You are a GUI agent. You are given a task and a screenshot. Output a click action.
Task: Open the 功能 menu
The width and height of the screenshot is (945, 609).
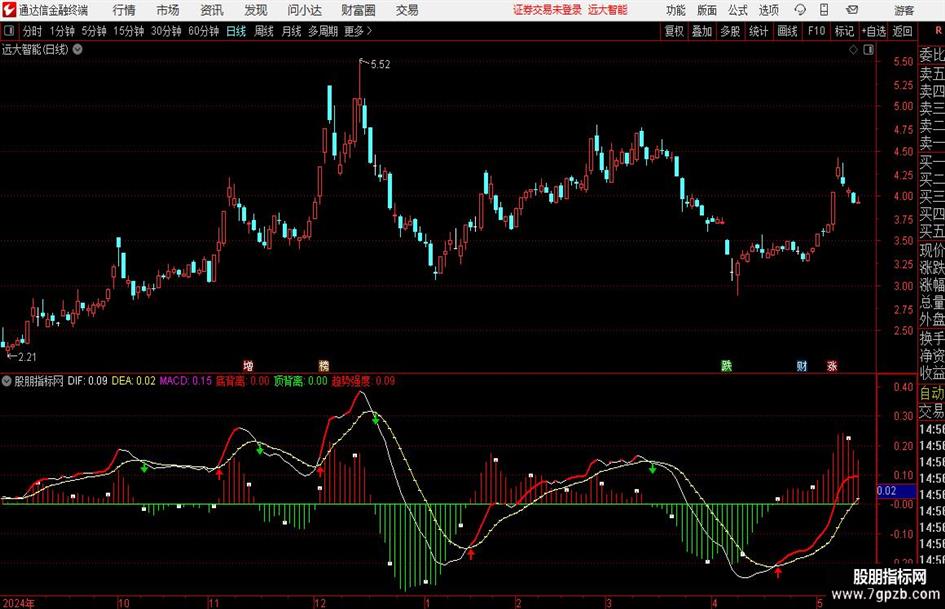(676, 10)
